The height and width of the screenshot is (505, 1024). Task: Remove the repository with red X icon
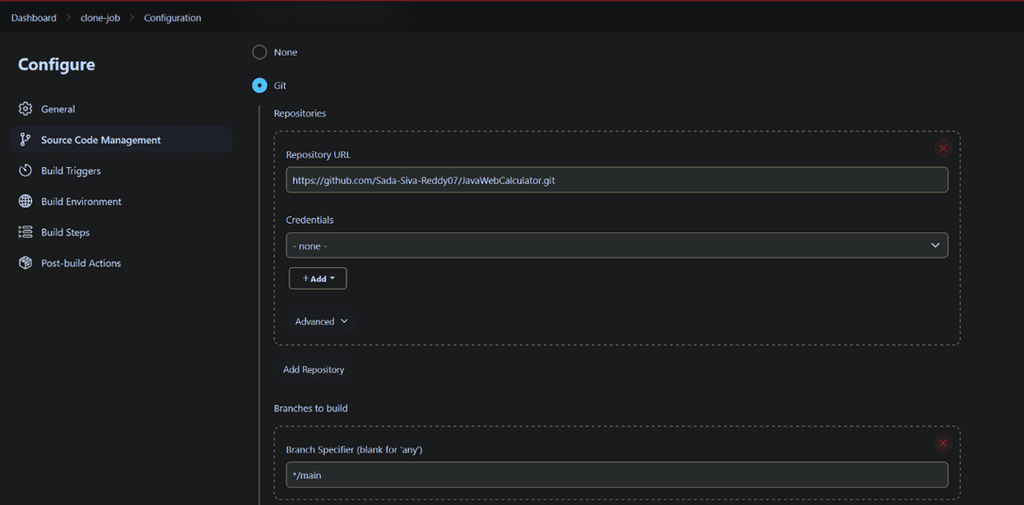click(943, 148)
